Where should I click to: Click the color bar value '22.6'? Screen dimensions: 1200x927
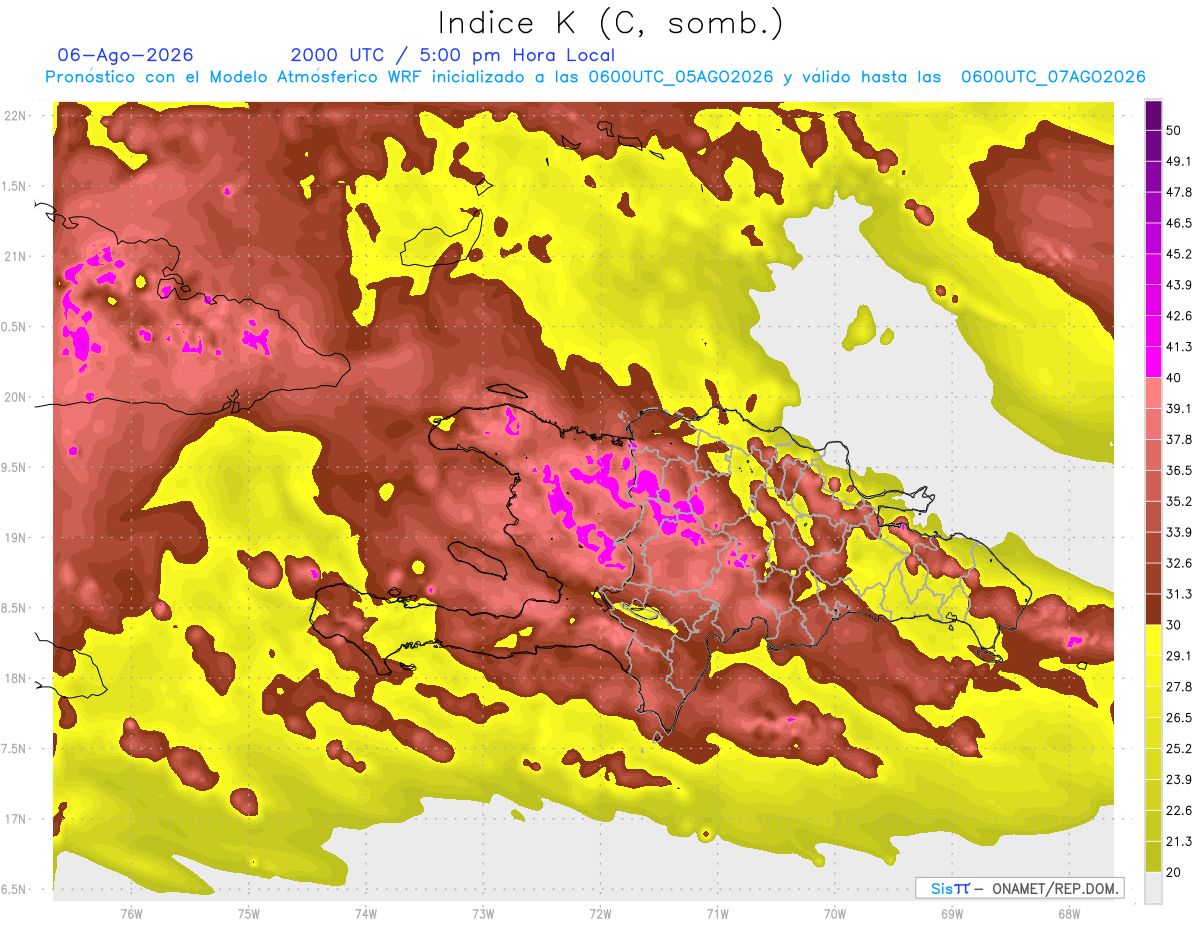point(1179,810)
